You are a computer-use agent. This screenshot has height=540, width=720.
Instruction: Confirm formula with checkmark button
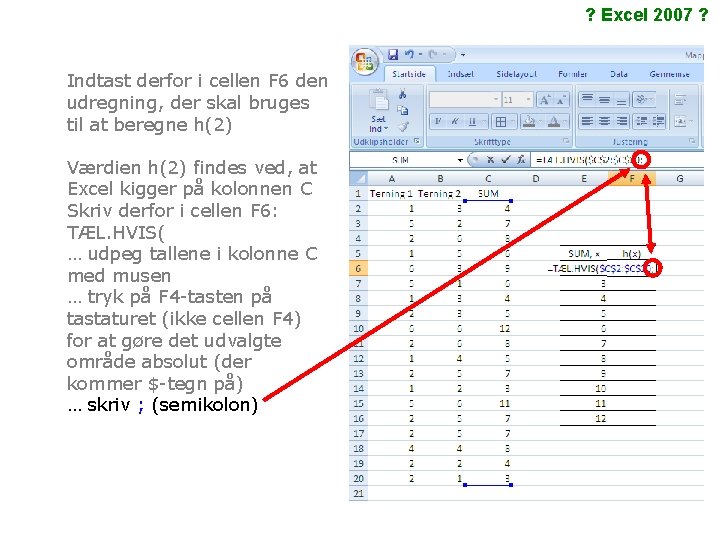tap(506, 160)
